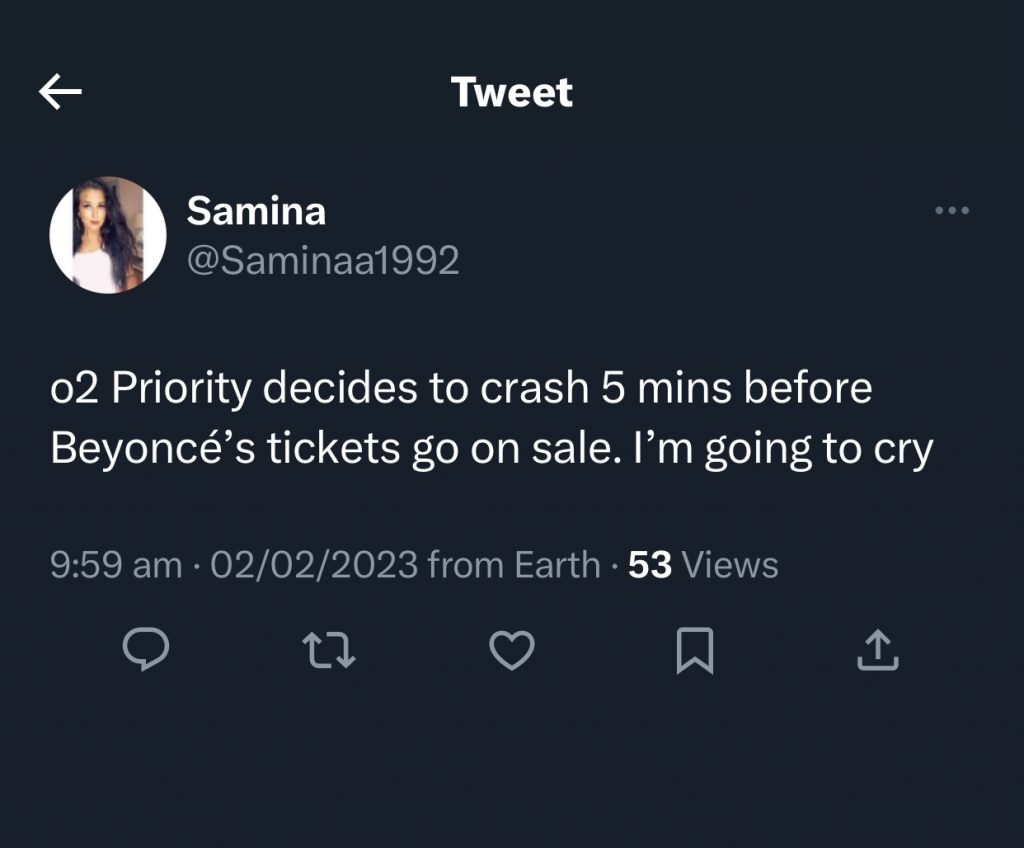Click the 02/02/2023 date
The image size is (1024, 848).
pyautogui.click(x=313, y=565)
